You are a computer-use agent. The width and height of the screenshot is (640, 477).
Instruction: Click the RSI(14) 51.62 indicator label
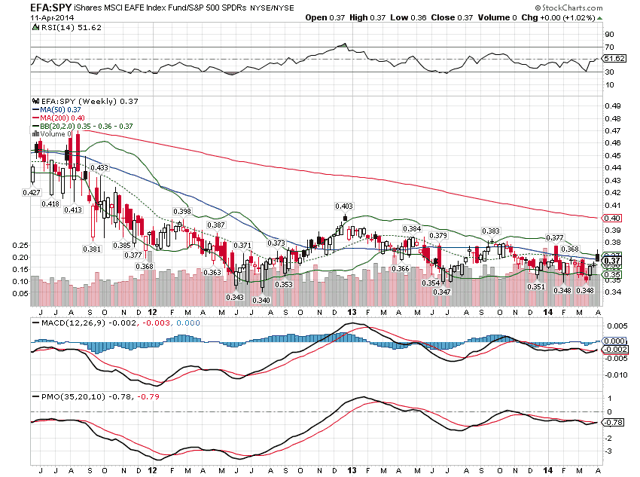click(71, 27)
